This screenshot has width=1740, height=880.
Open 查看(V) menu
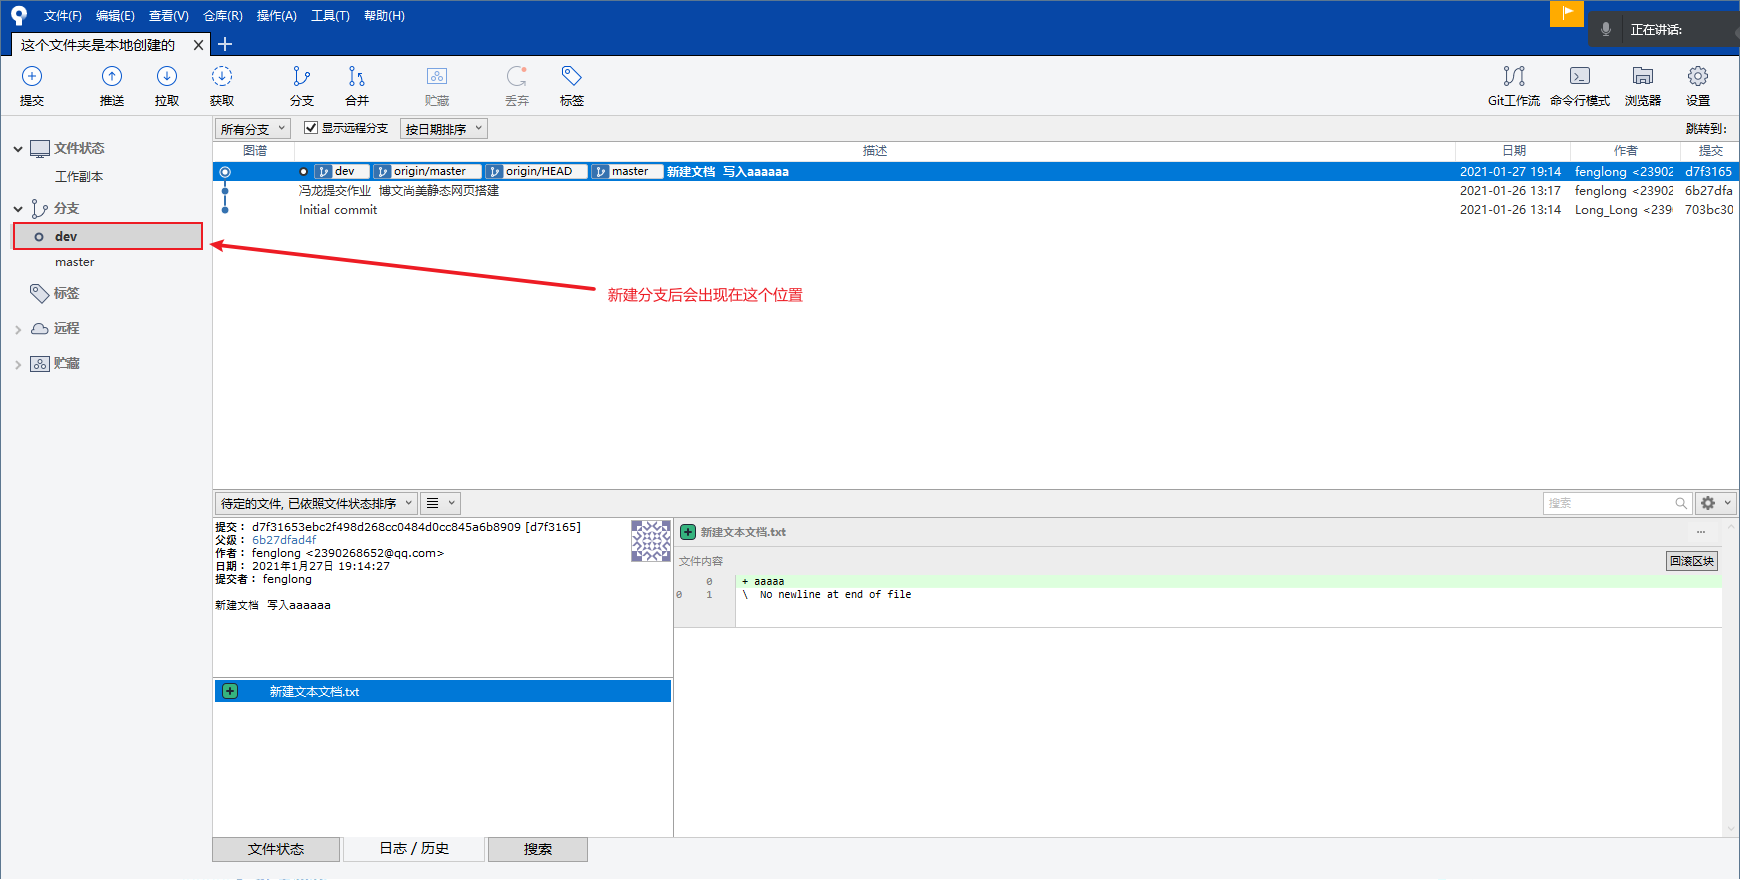coord(169,16)
